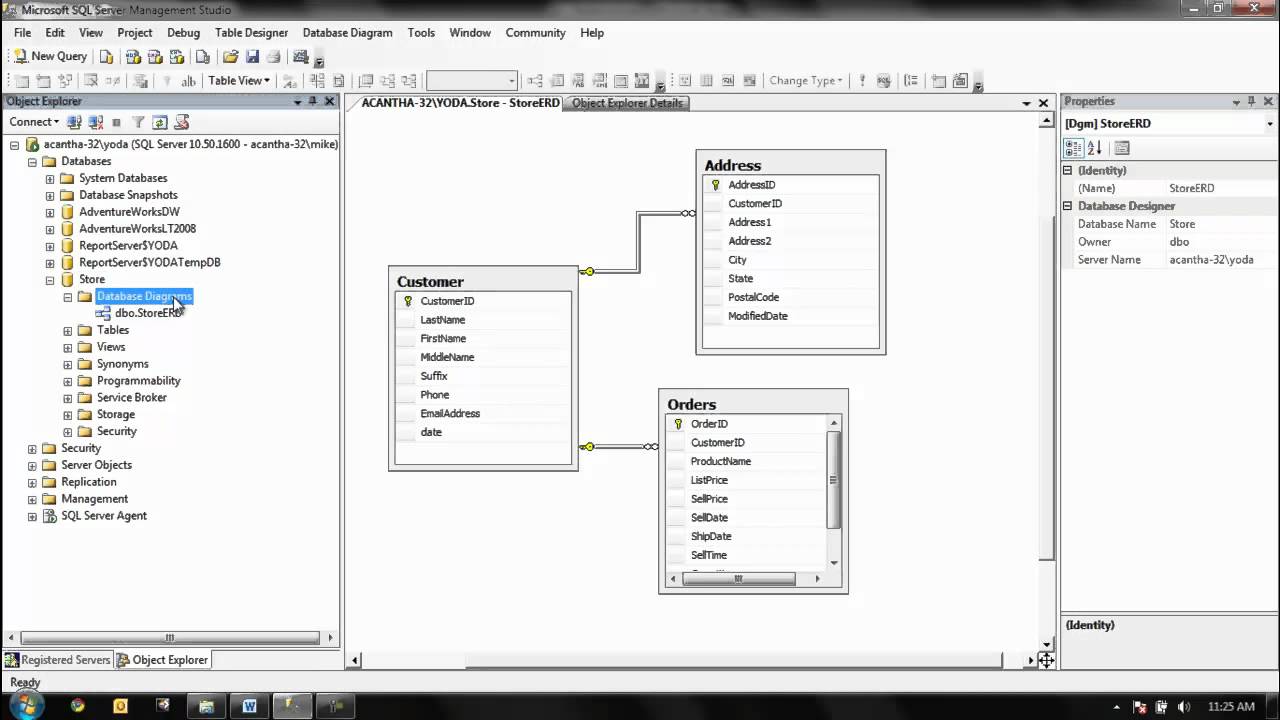Switch to the Object Explorer Details tab

click(x=626, y=103)
